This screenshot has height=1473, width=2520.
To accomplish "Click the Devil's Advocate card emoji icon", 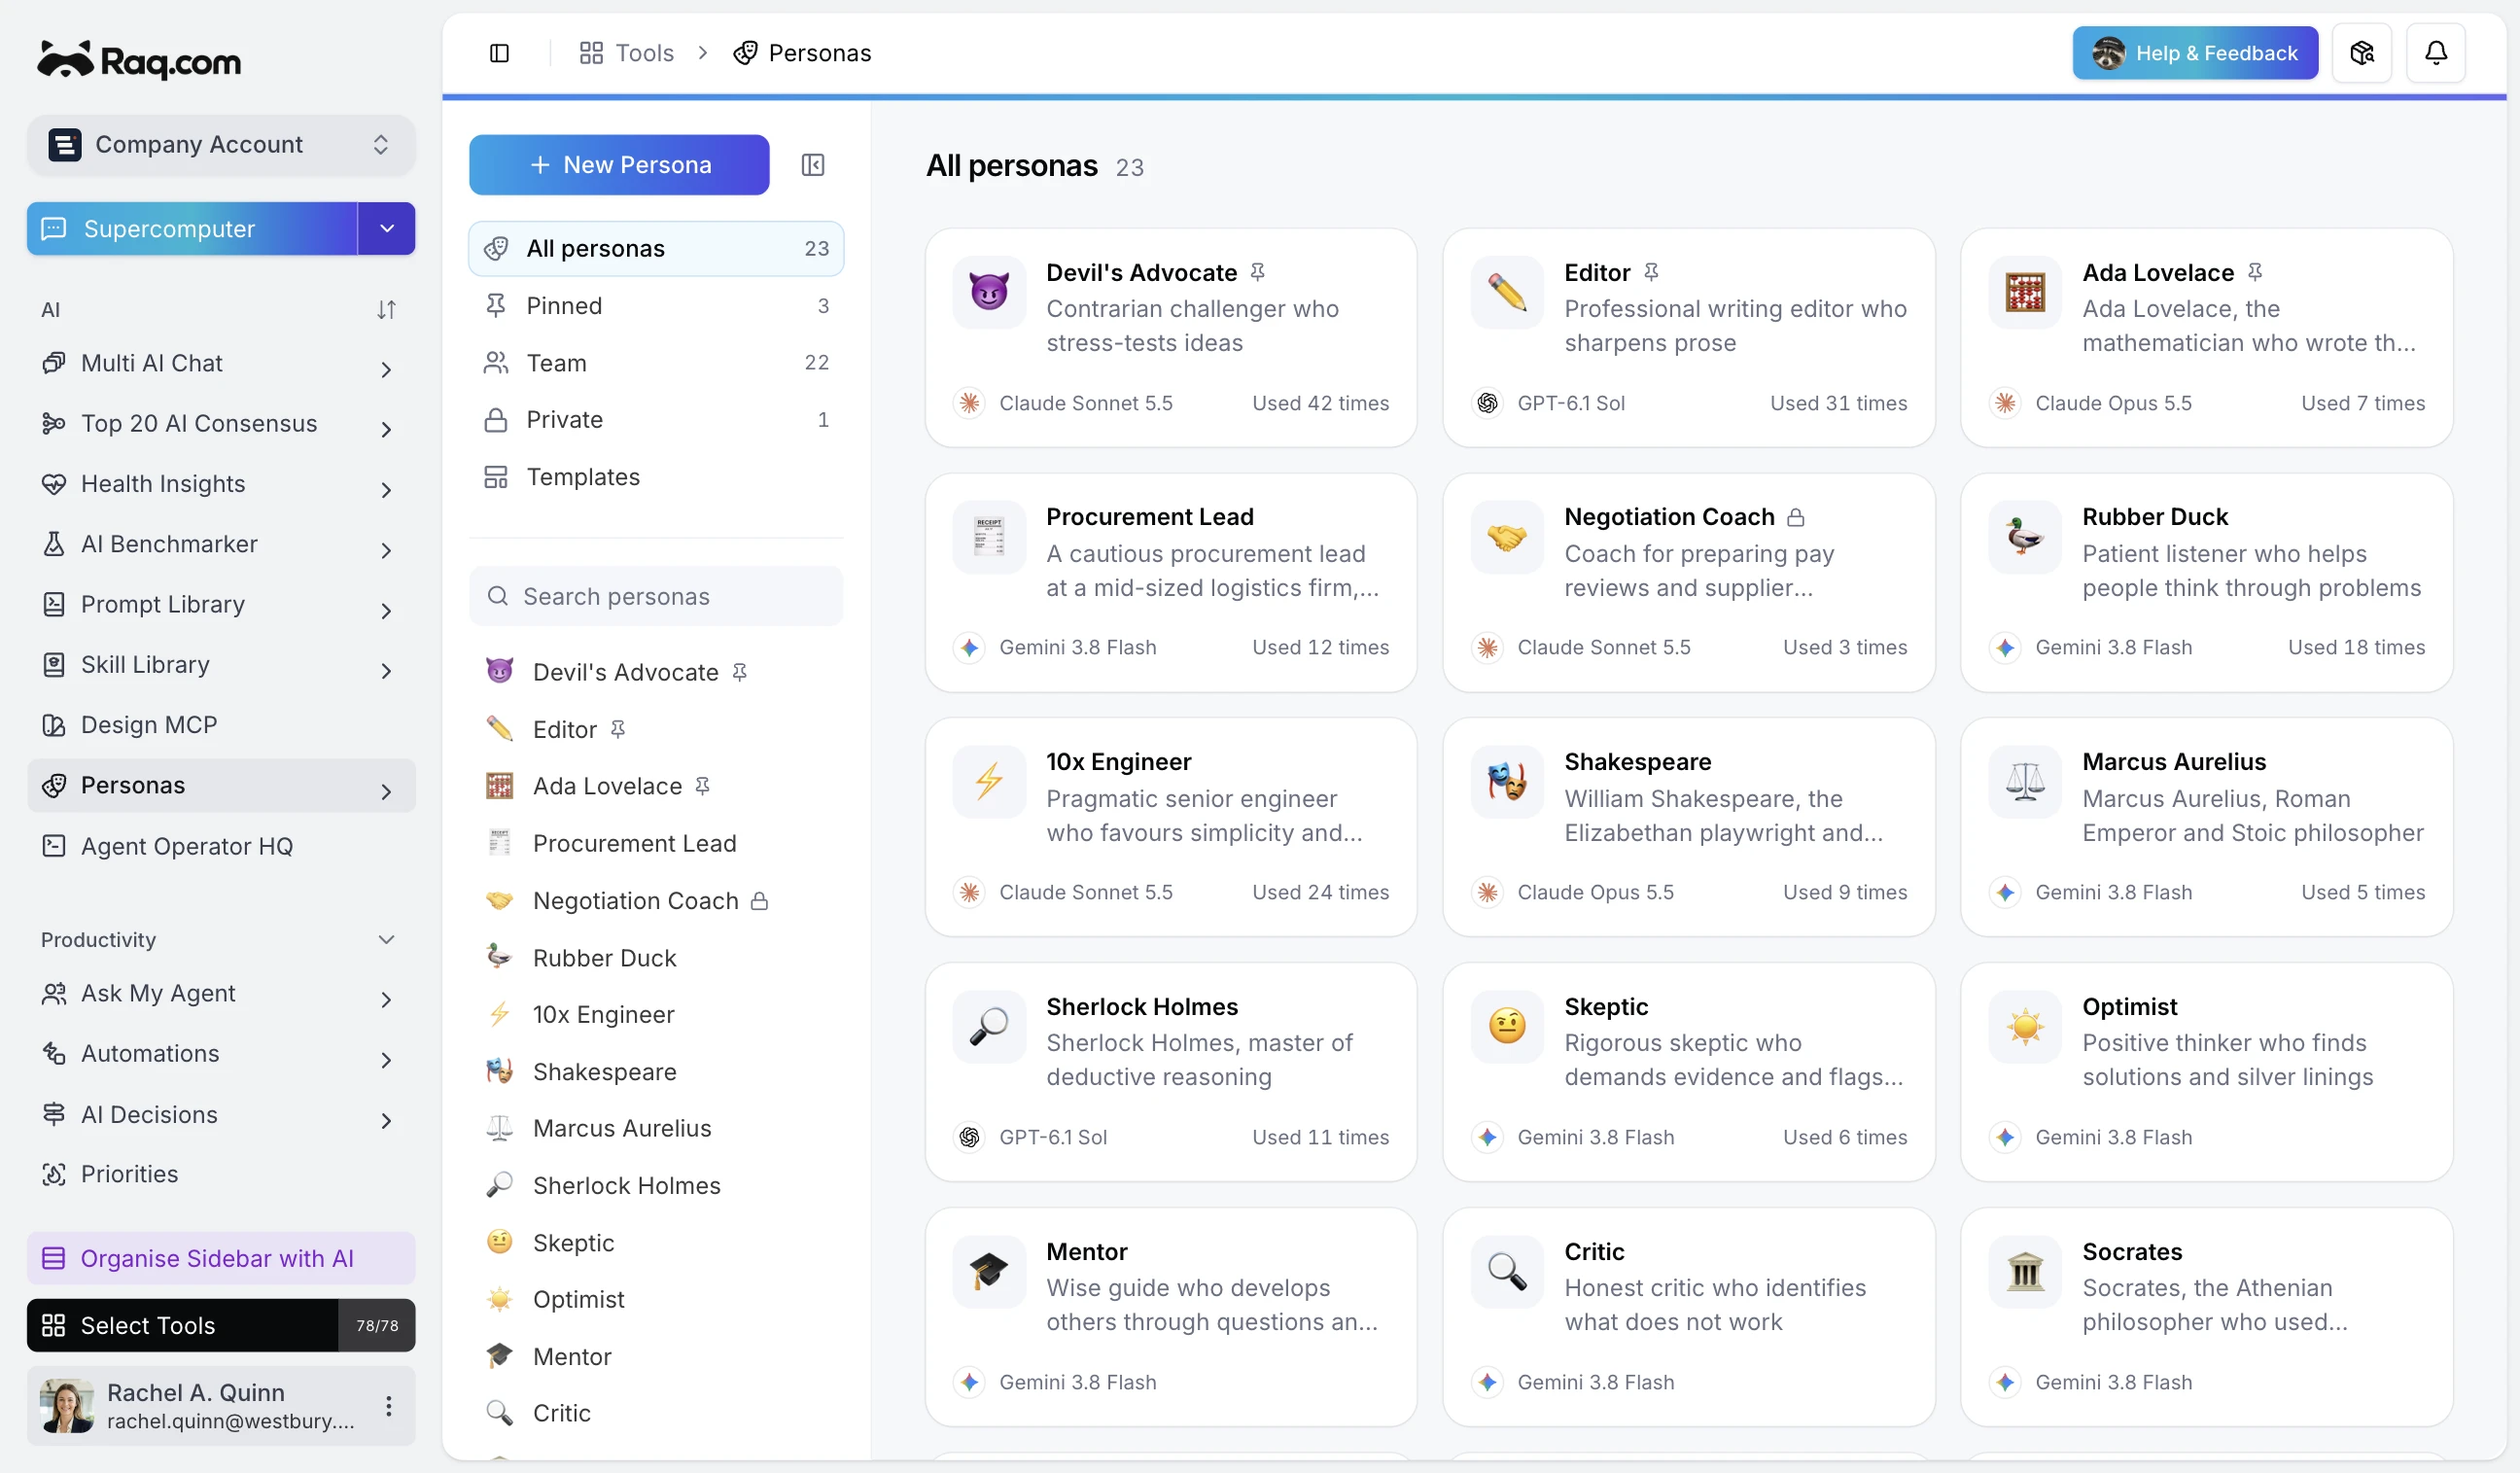I will point(989,292).
